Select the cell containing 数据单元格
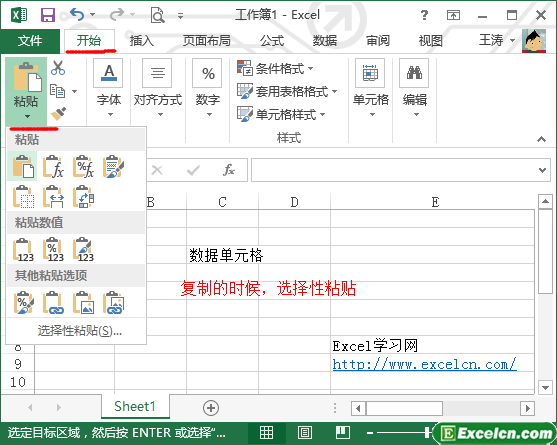This screenshot has width=557, height=445. pyautogui.click(x=222, y=255)
